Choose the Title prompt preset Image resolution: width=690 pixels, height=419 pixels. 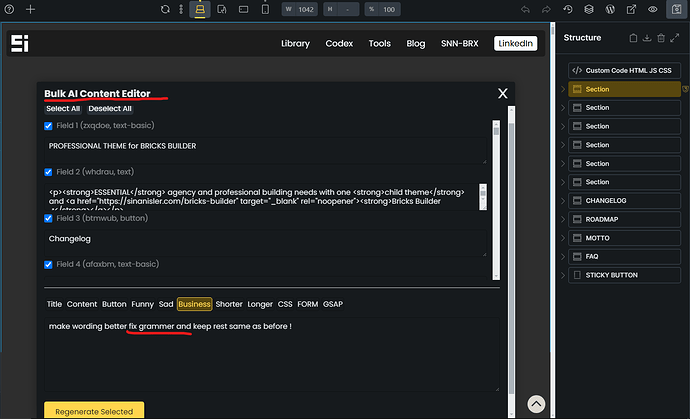54,304
